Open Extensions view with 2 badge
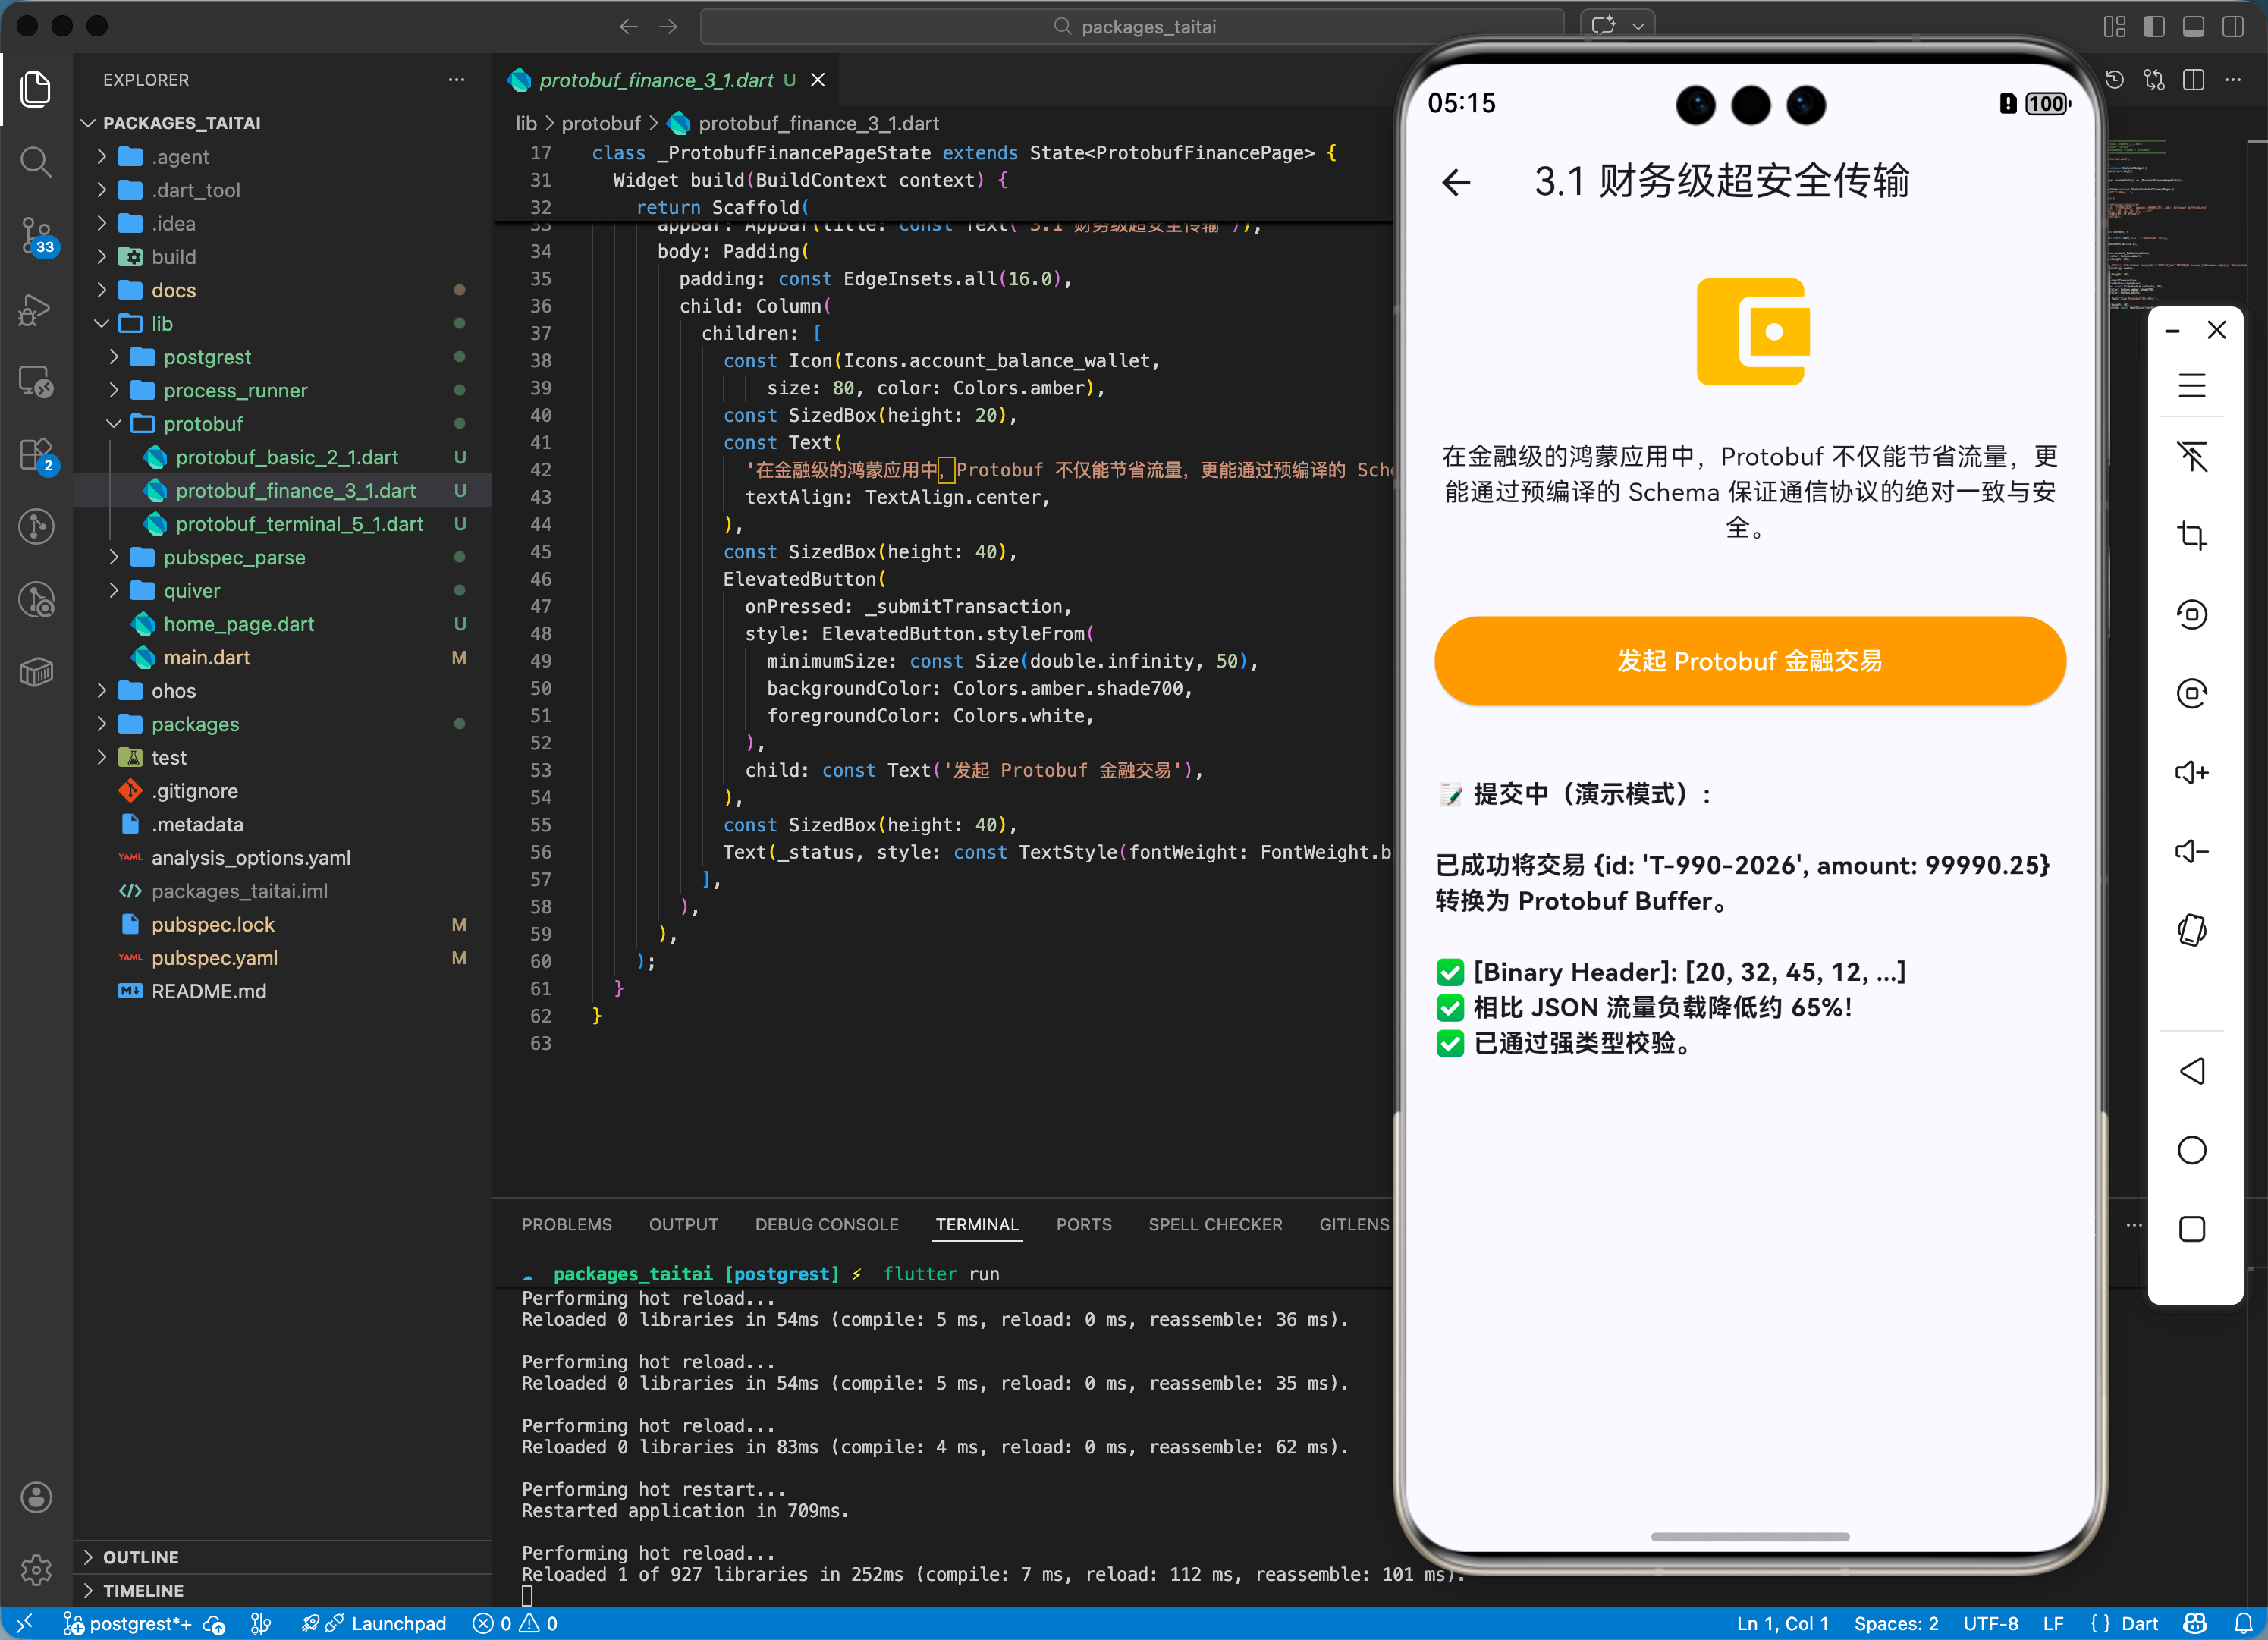Viewport: 2268px width, 1640px height. (36, 454)
